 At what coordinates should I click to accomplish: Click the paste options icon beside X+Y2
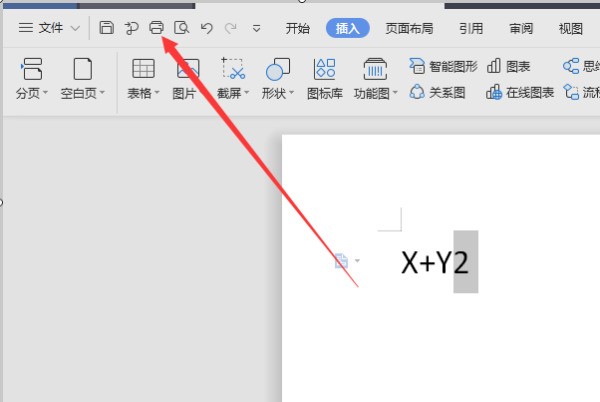(x=342, y=261)
